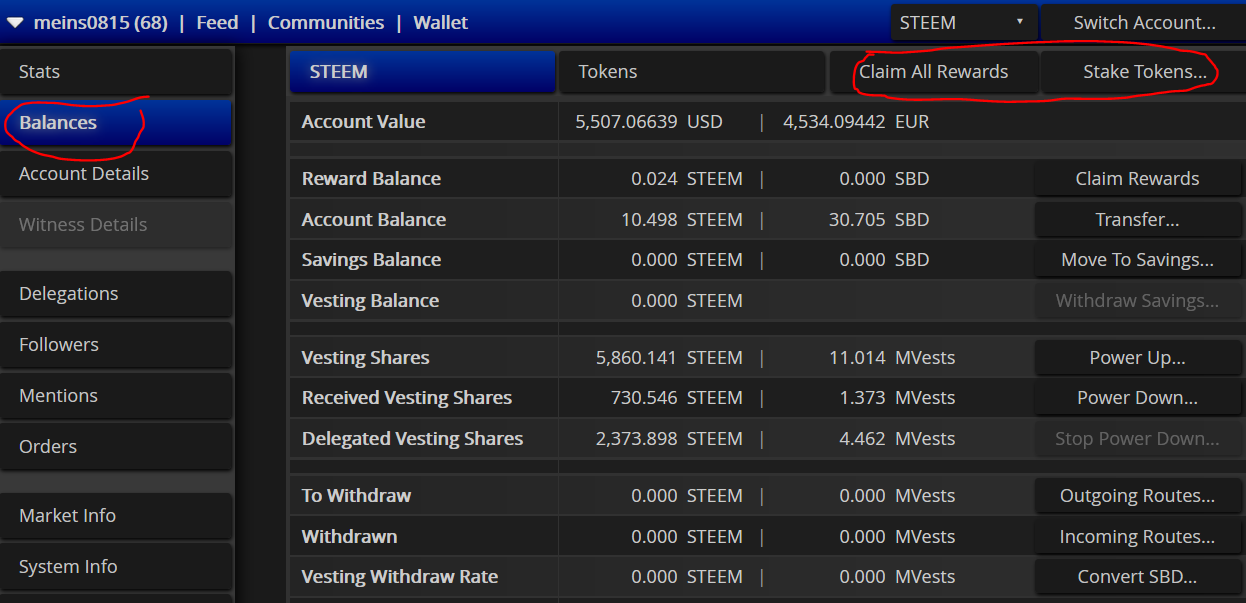
Task: Show the Mentions section
Action: coord(116,396)
